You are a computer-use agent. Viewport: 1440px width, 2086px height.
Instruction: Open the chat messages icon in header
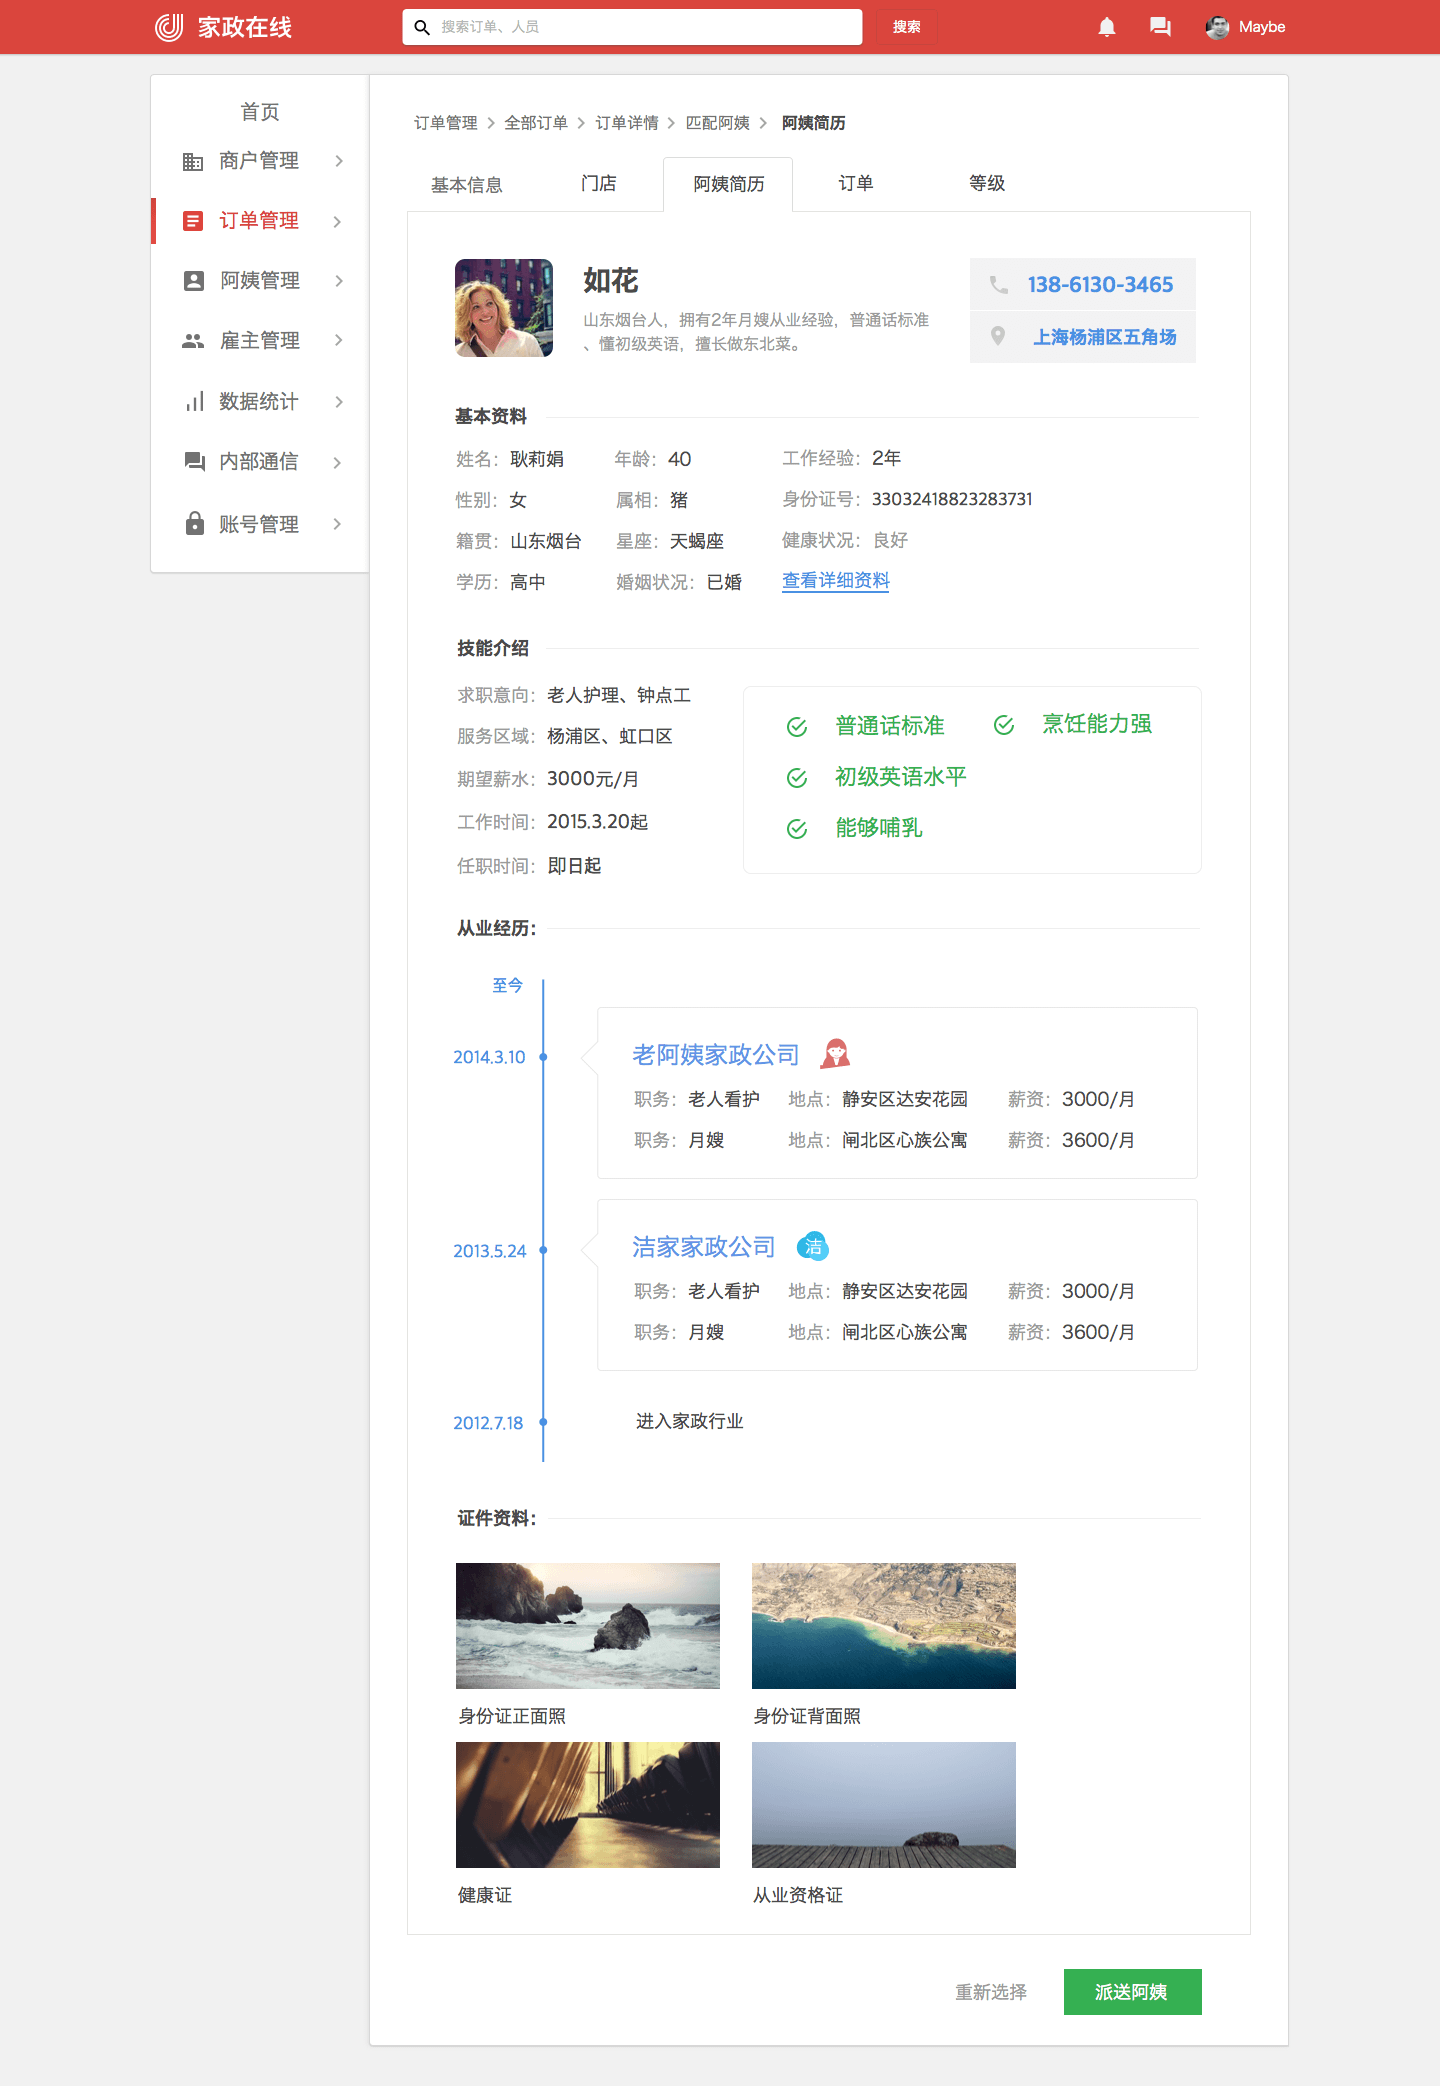[1160, 27]
